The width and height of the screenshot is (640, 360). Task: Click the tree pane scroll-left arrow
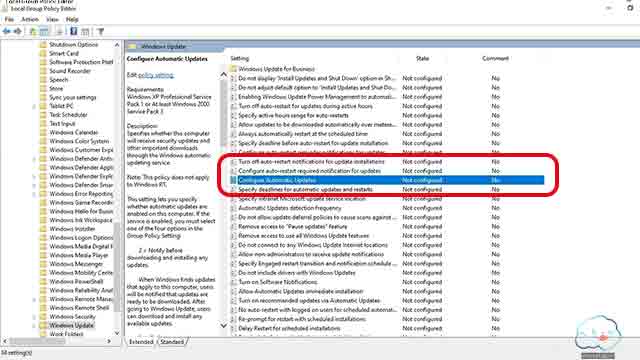[x=5, y=341]
